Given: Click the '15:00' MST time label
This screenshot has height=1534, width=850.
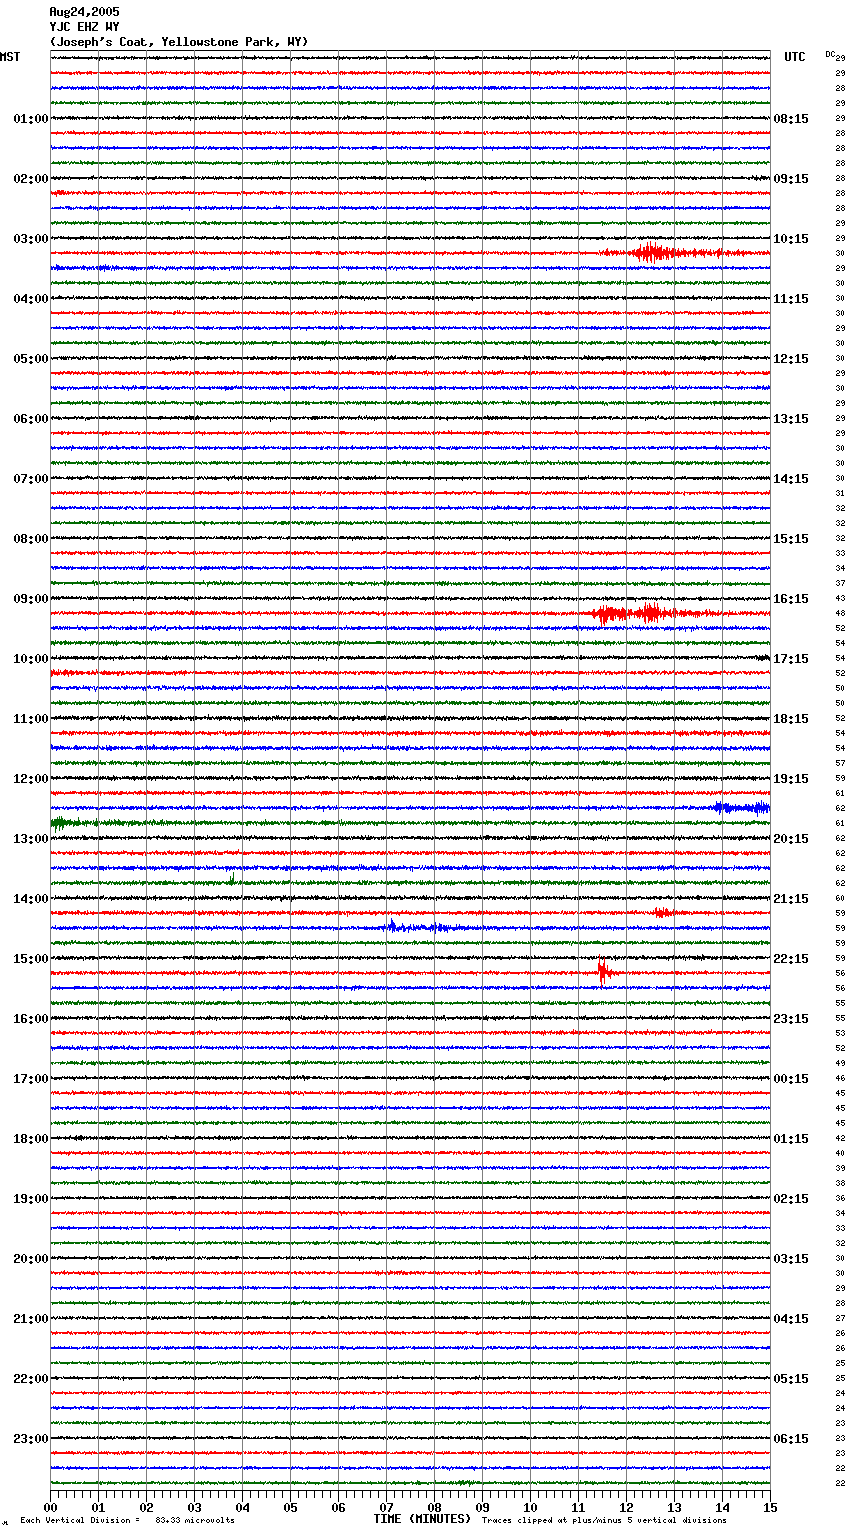Looking at the screenshot, I should pos(31,959).
